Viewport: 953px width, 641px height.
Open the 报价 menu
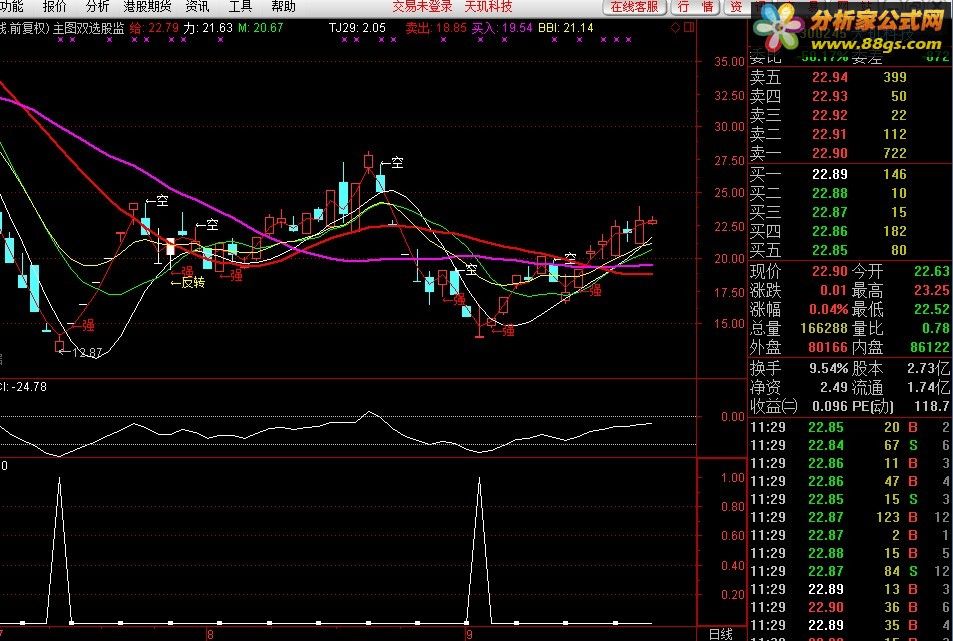click(x=54, y=7)
